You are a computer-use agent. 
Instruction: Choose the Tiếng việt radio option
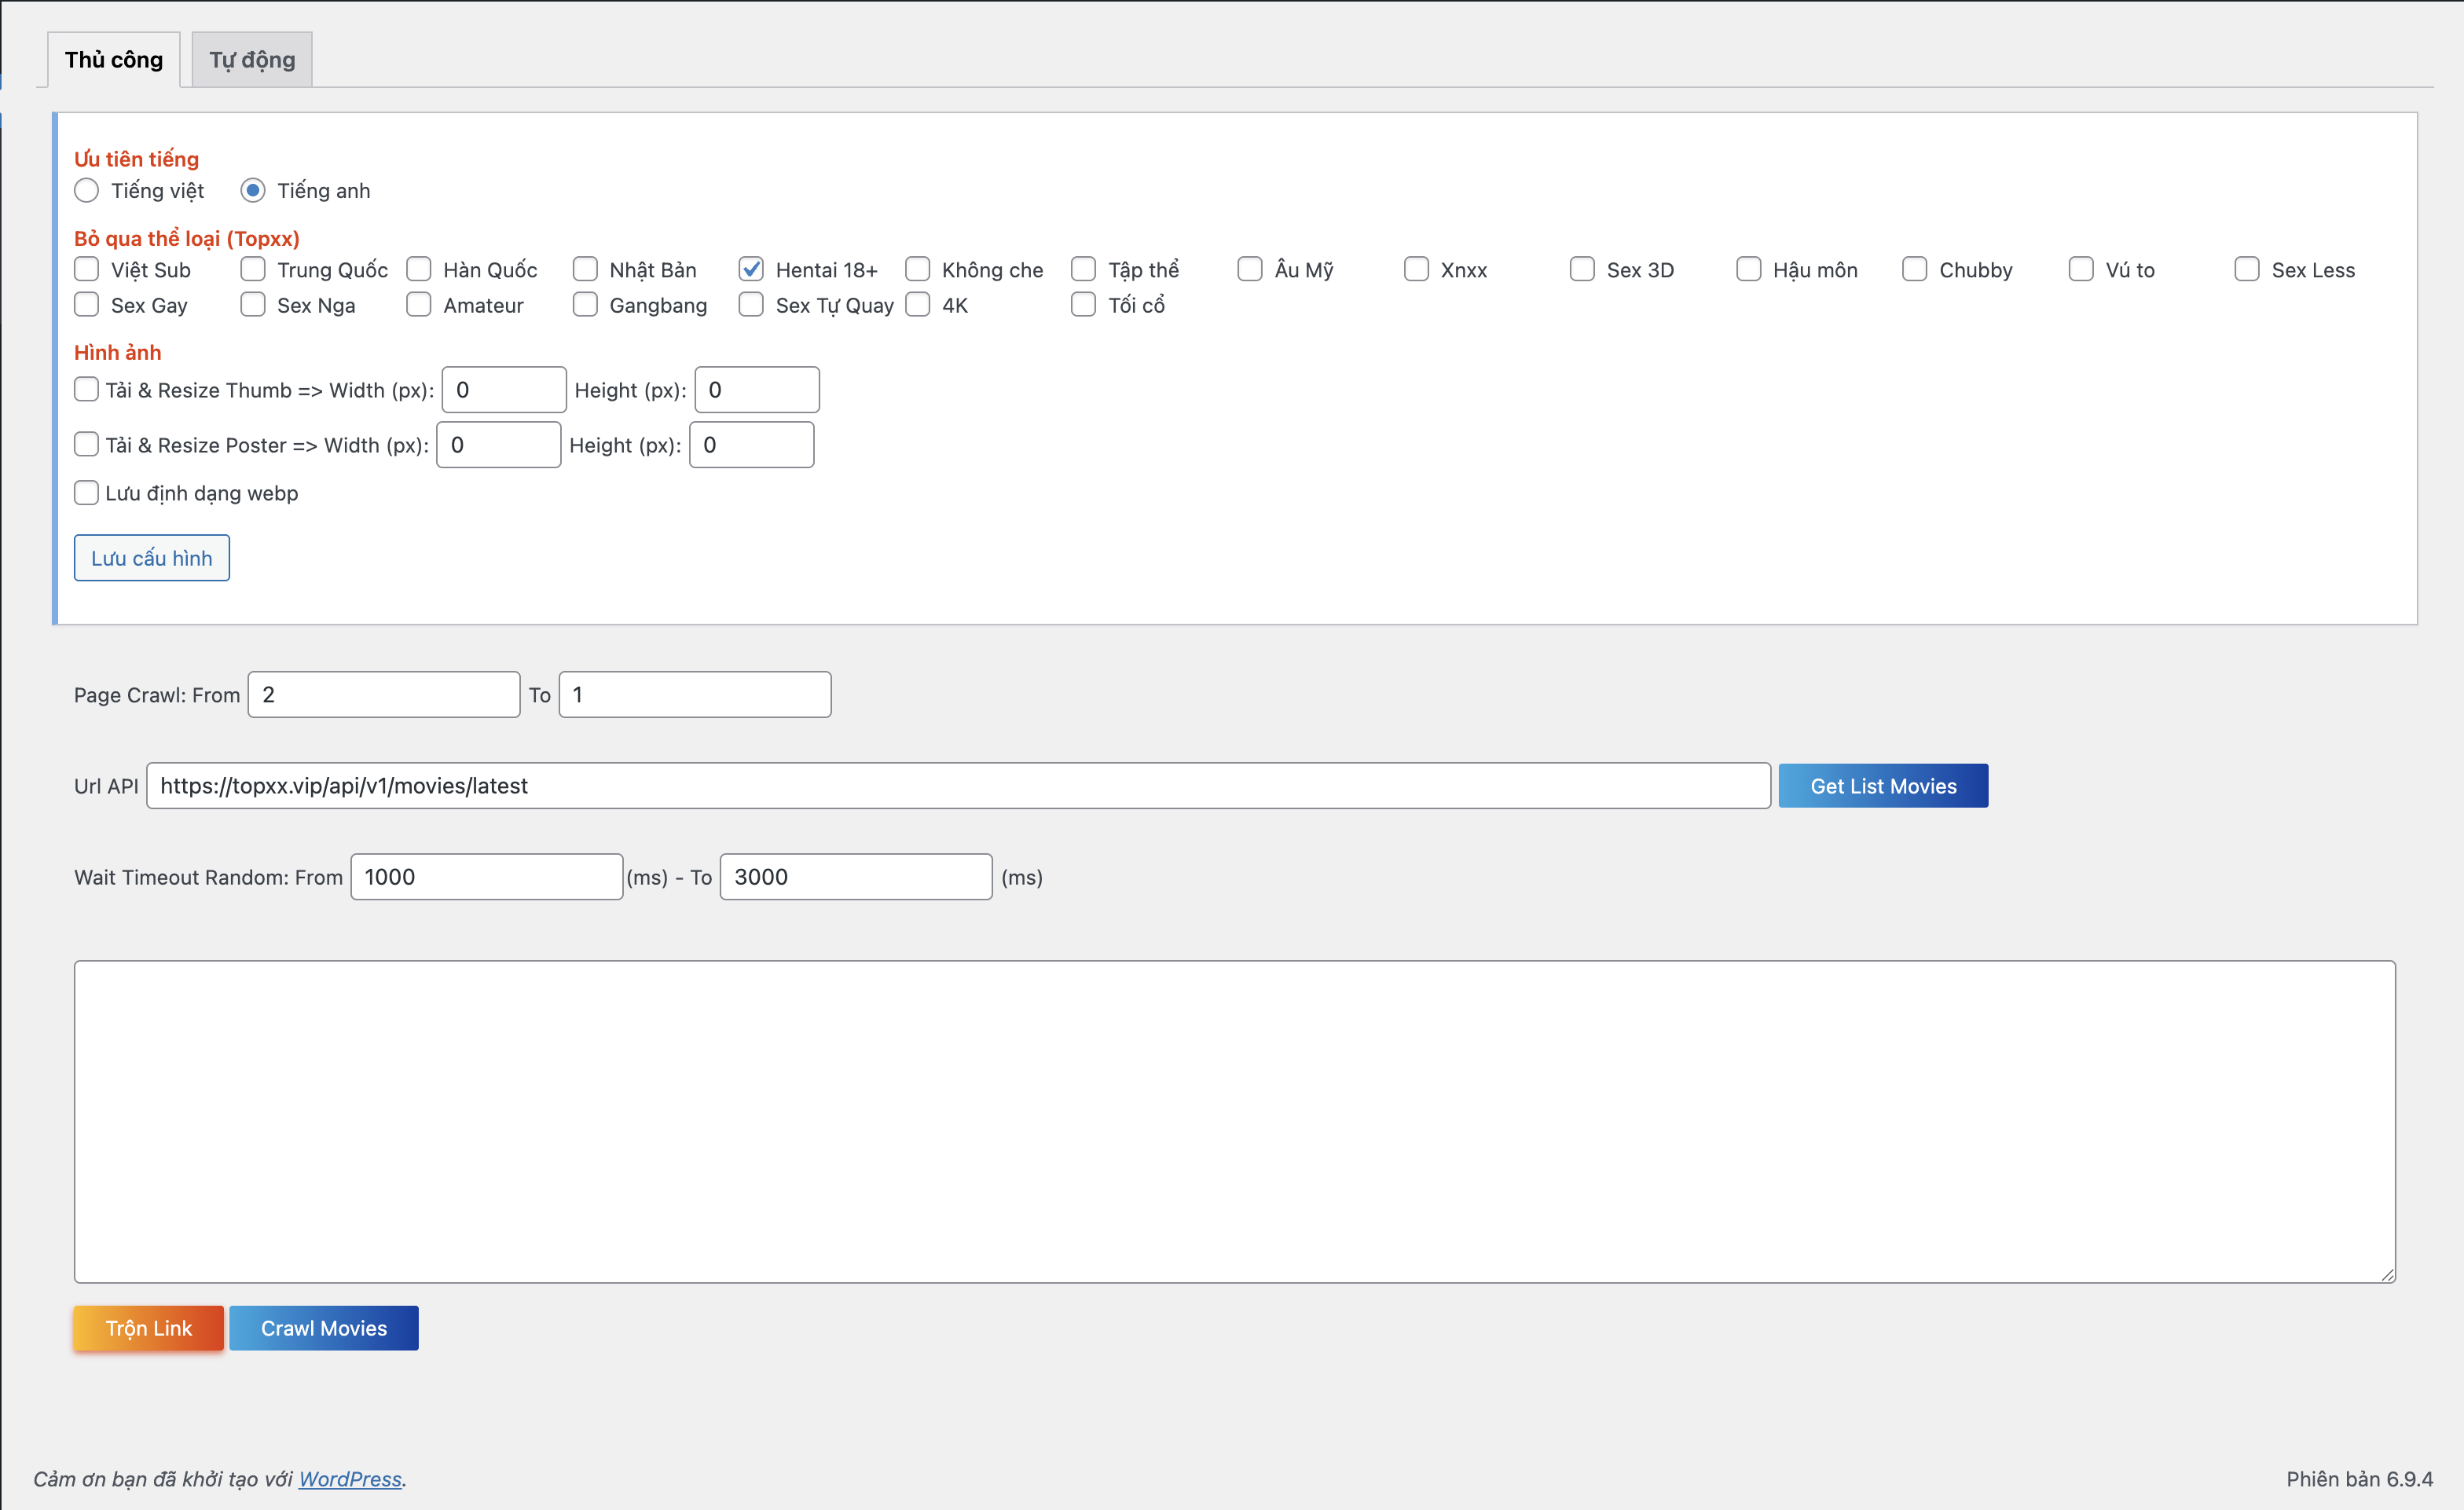pos(87,190)
